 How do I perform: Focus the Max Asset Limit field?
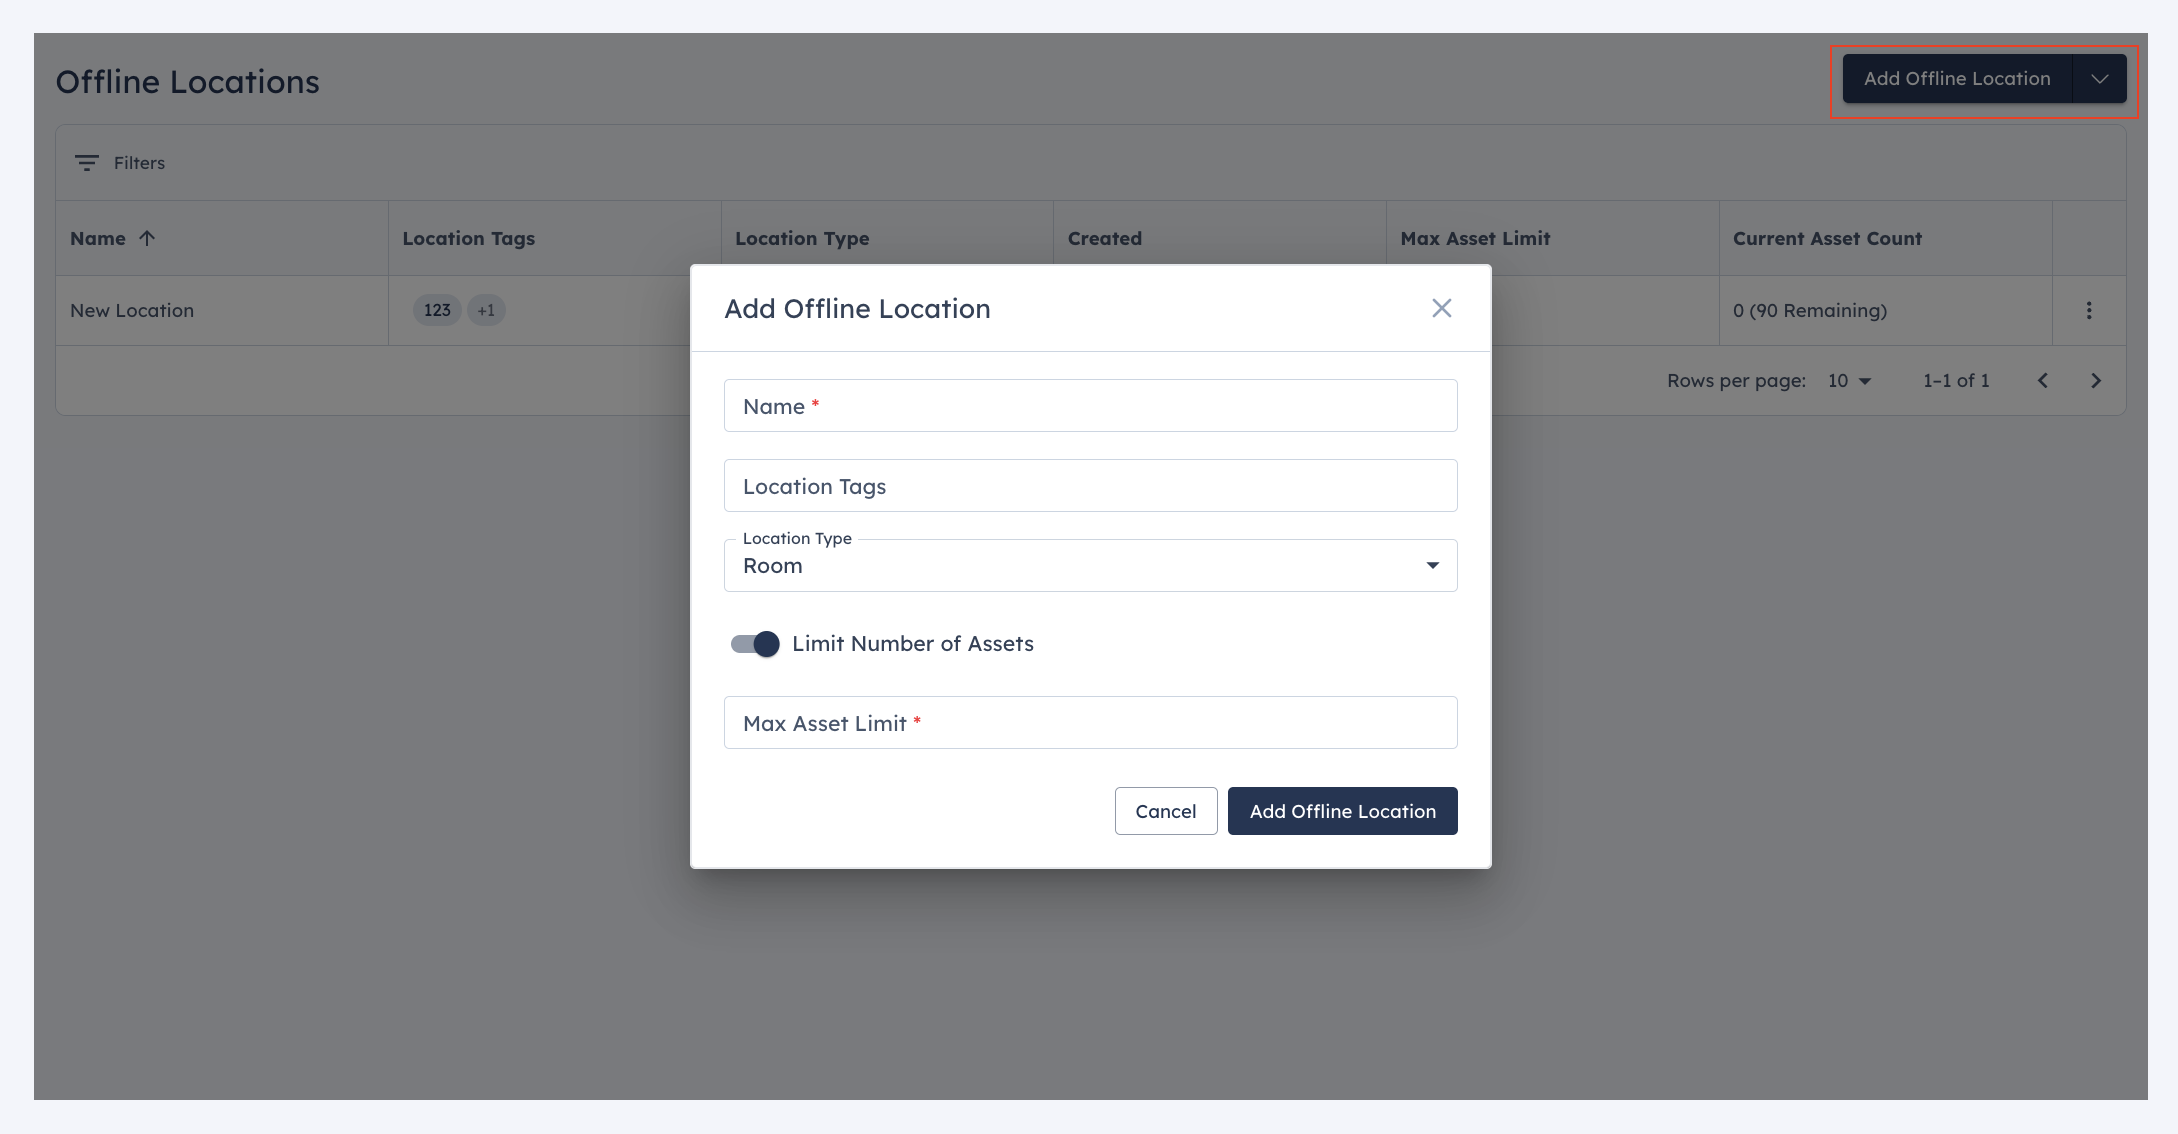(x=1090, y=723)
